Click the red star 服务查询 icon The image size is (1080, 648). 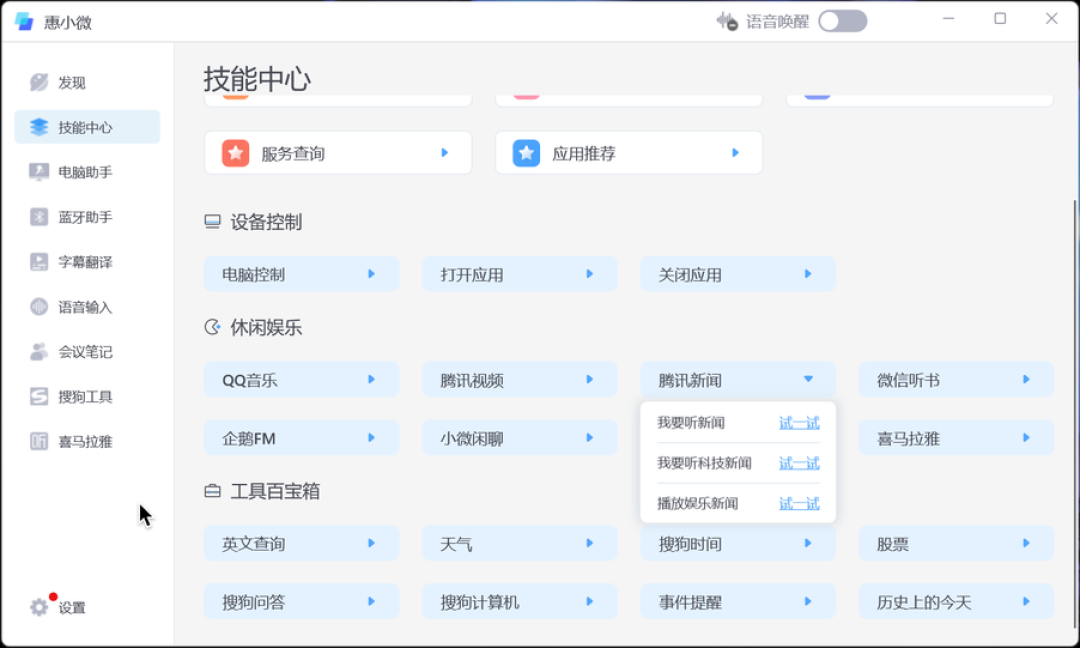pyautogui.click(x=236, y=153)
